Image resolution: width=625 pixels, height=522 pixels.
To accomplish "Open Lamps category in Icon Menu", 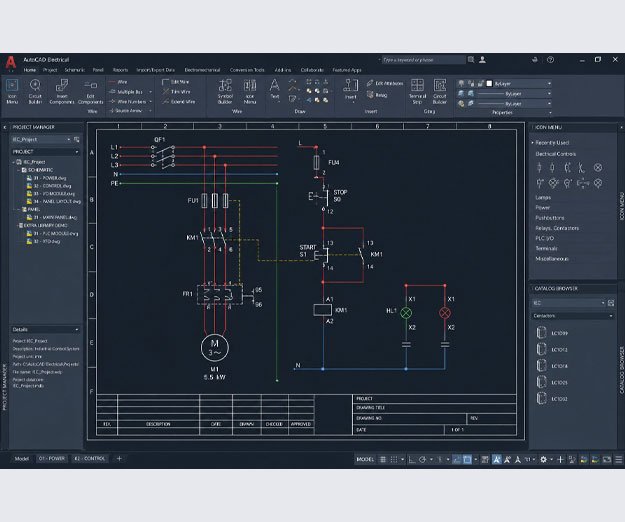I will pos(543,198).
